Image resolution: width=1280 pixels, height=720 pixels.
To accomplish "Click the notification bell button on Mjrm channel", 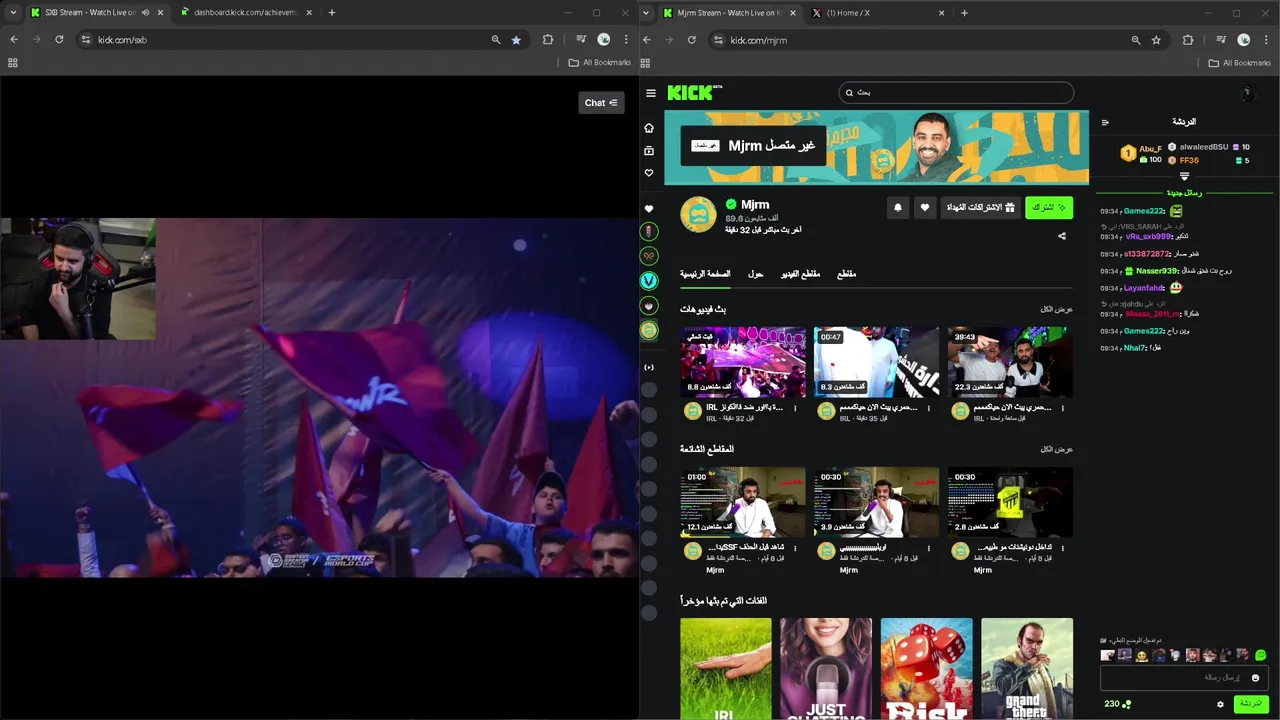I will point(898,207).
